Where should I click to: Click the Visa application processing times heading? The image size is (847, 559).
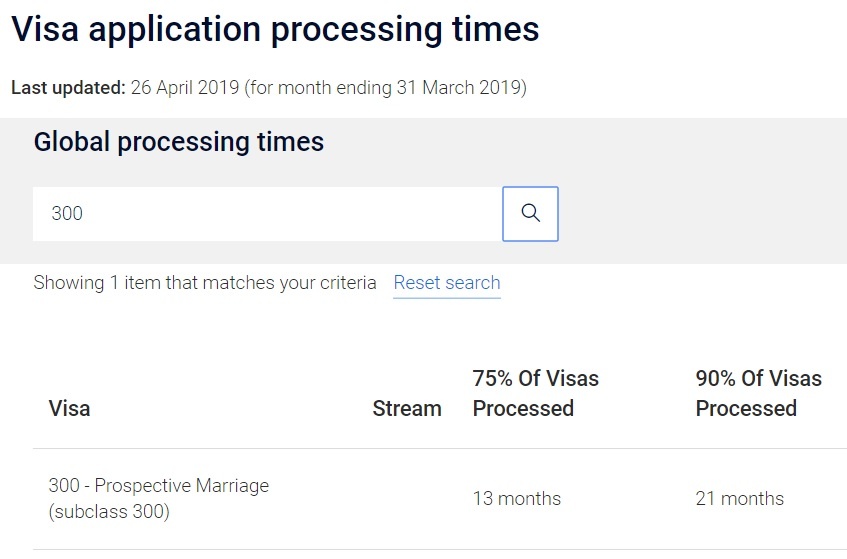coord(275,29)
